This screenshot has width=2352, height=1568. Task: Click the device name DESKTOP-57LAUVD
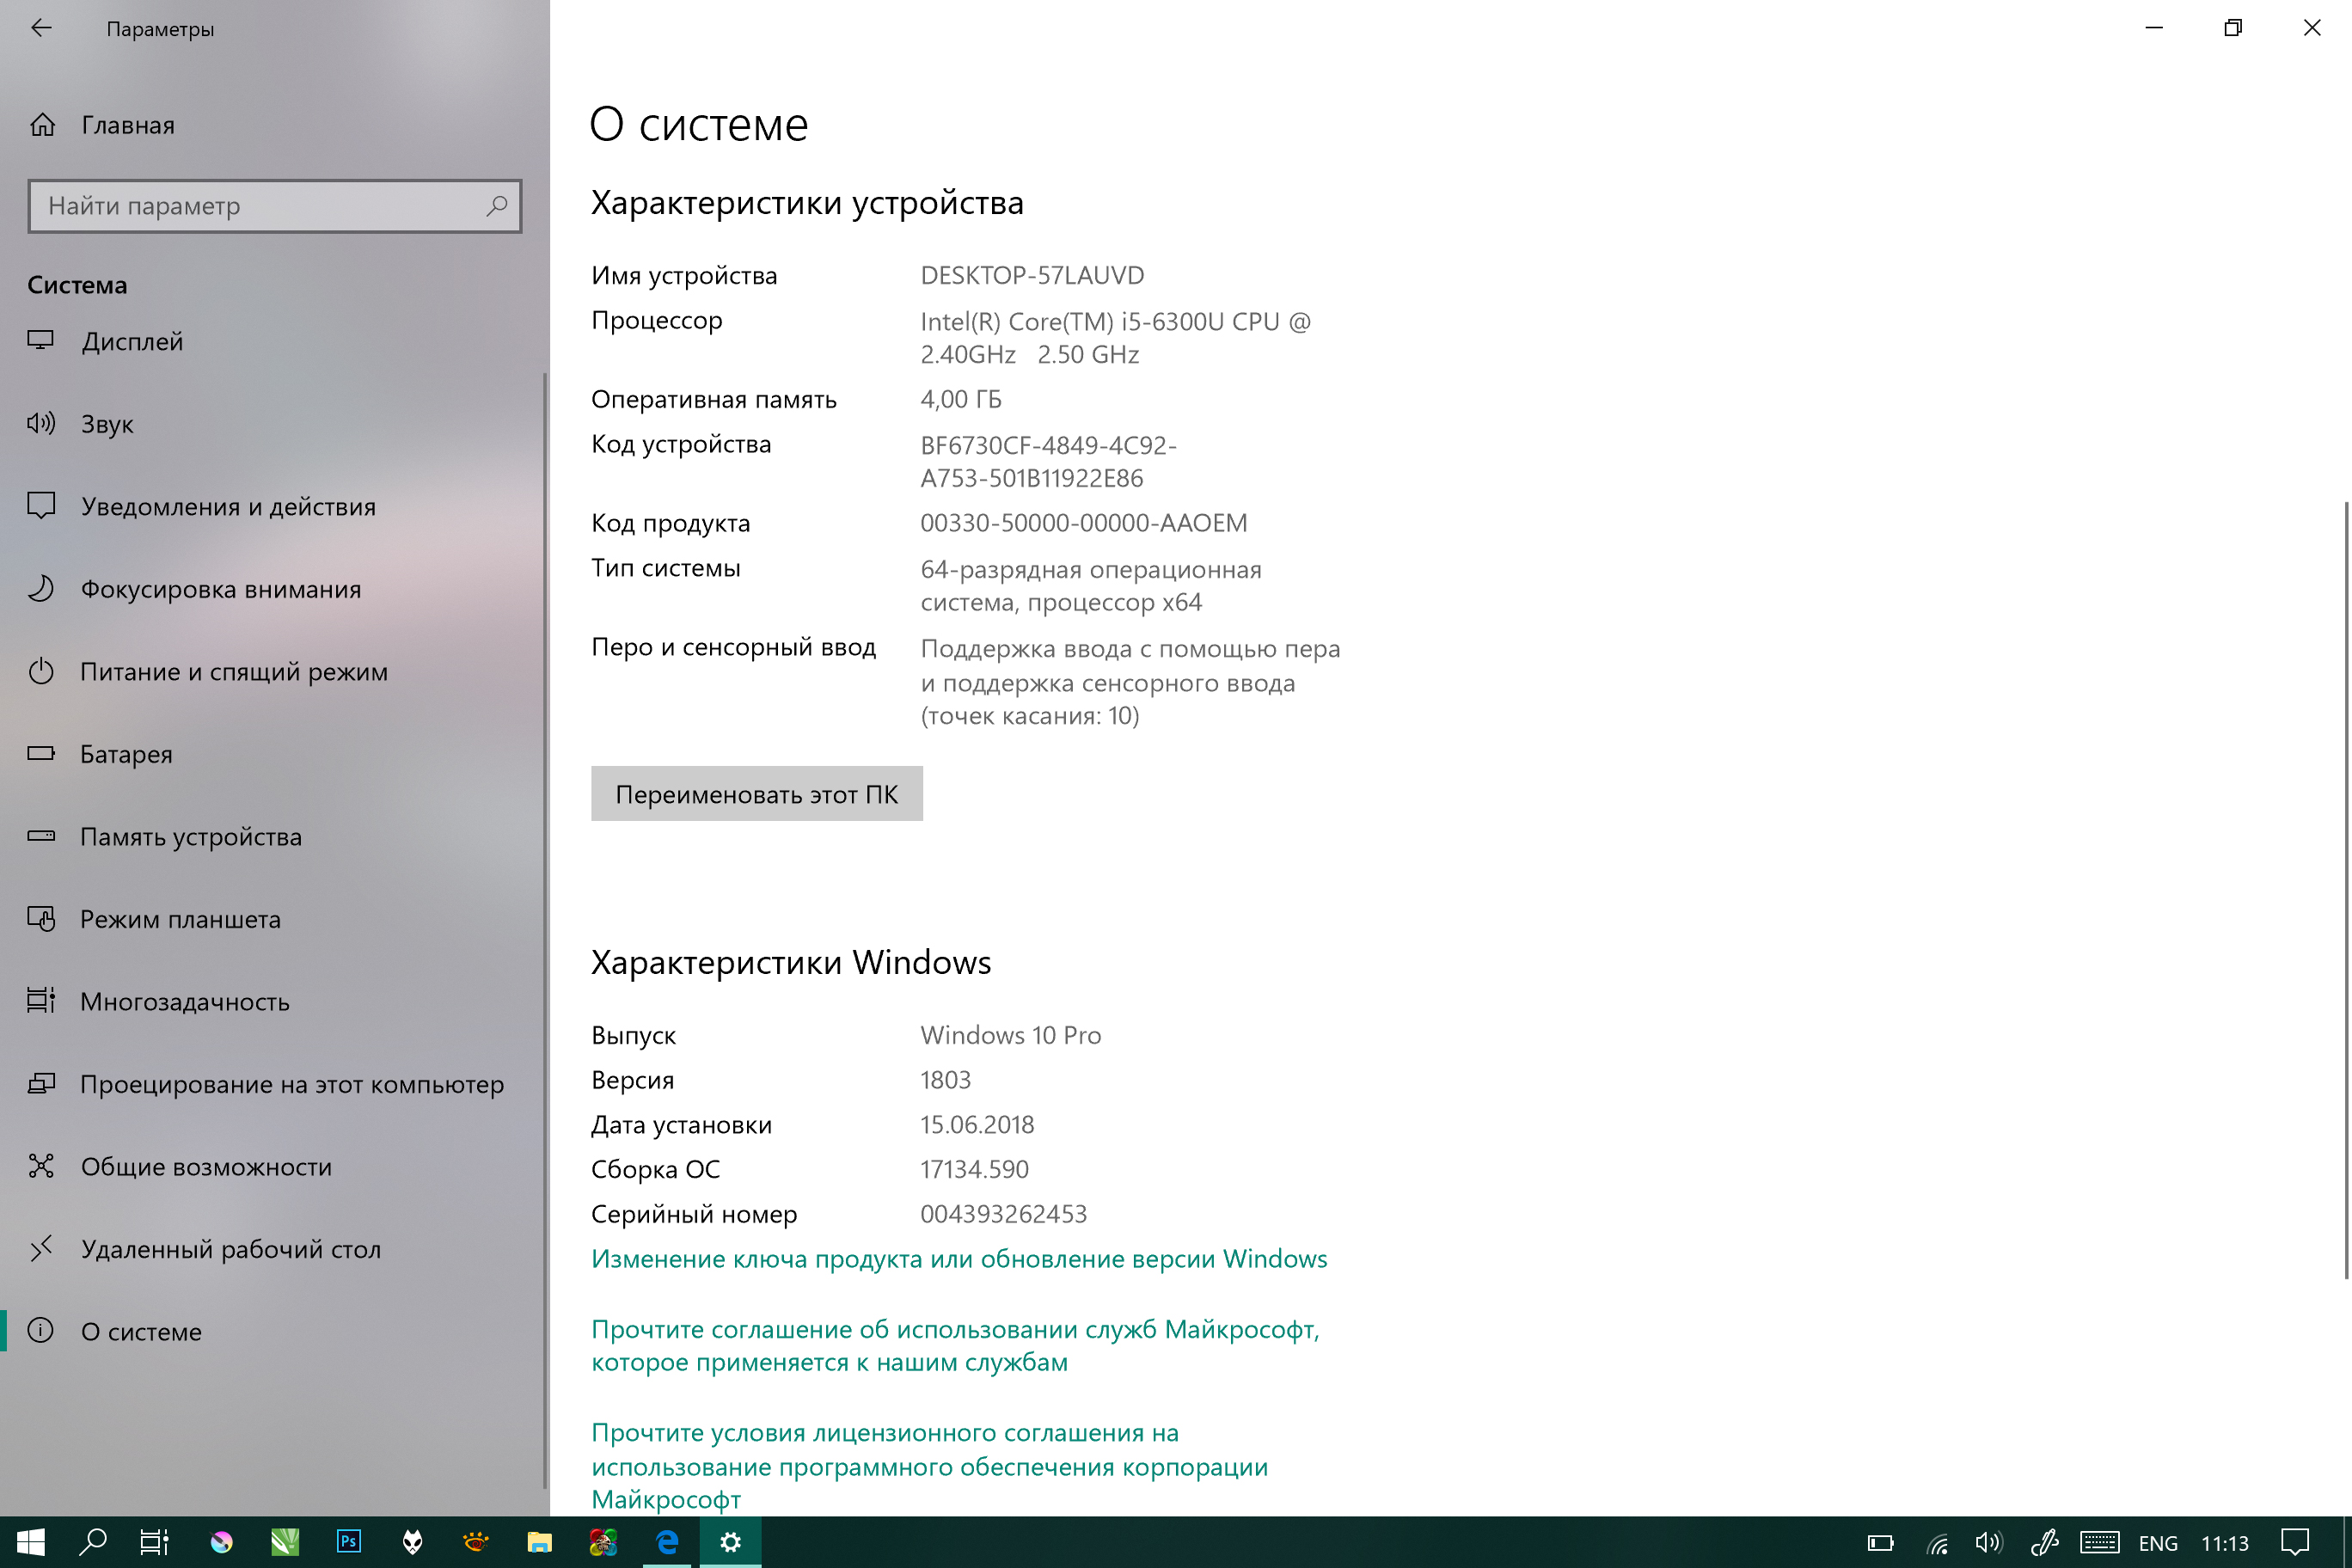pos(1032,275)
